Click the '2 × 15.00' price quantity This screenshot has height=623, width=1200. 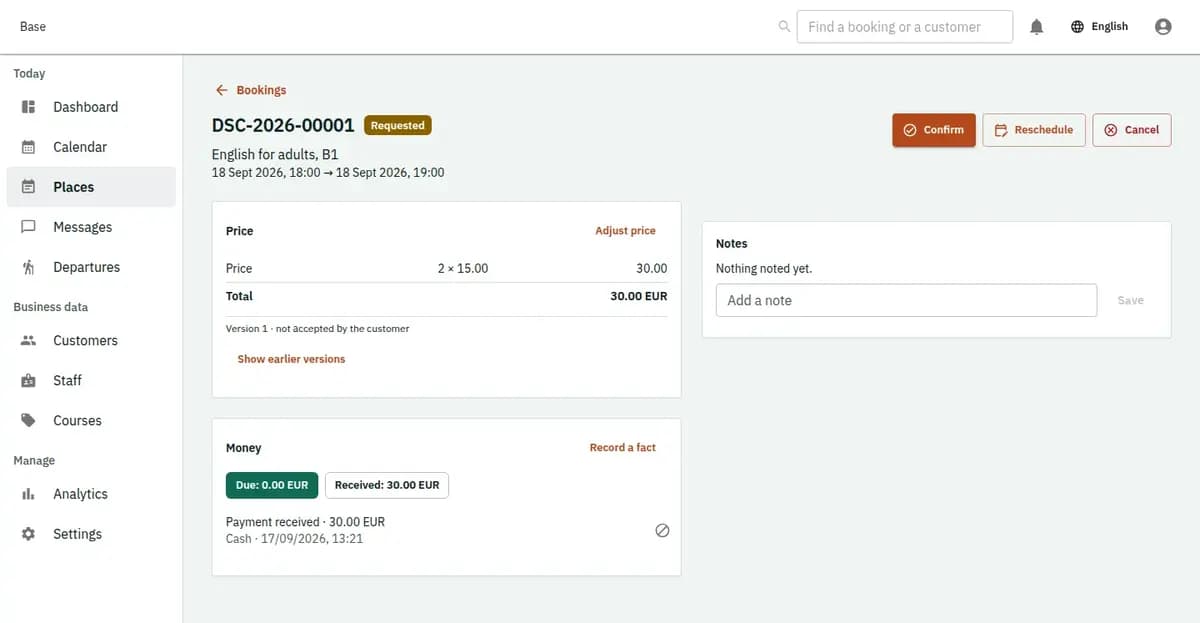[x=463, y=269]
